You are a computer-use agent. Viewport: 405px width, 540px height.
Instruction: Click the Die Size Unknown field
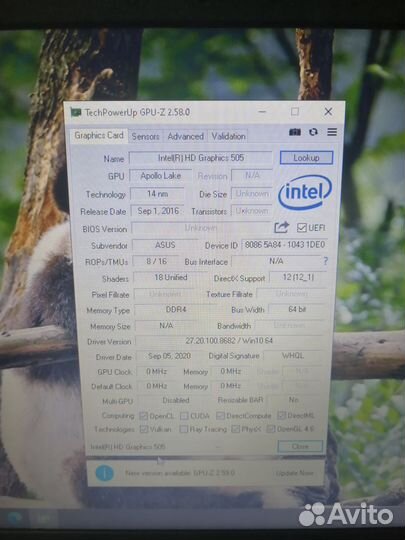[x=252, y=194]
